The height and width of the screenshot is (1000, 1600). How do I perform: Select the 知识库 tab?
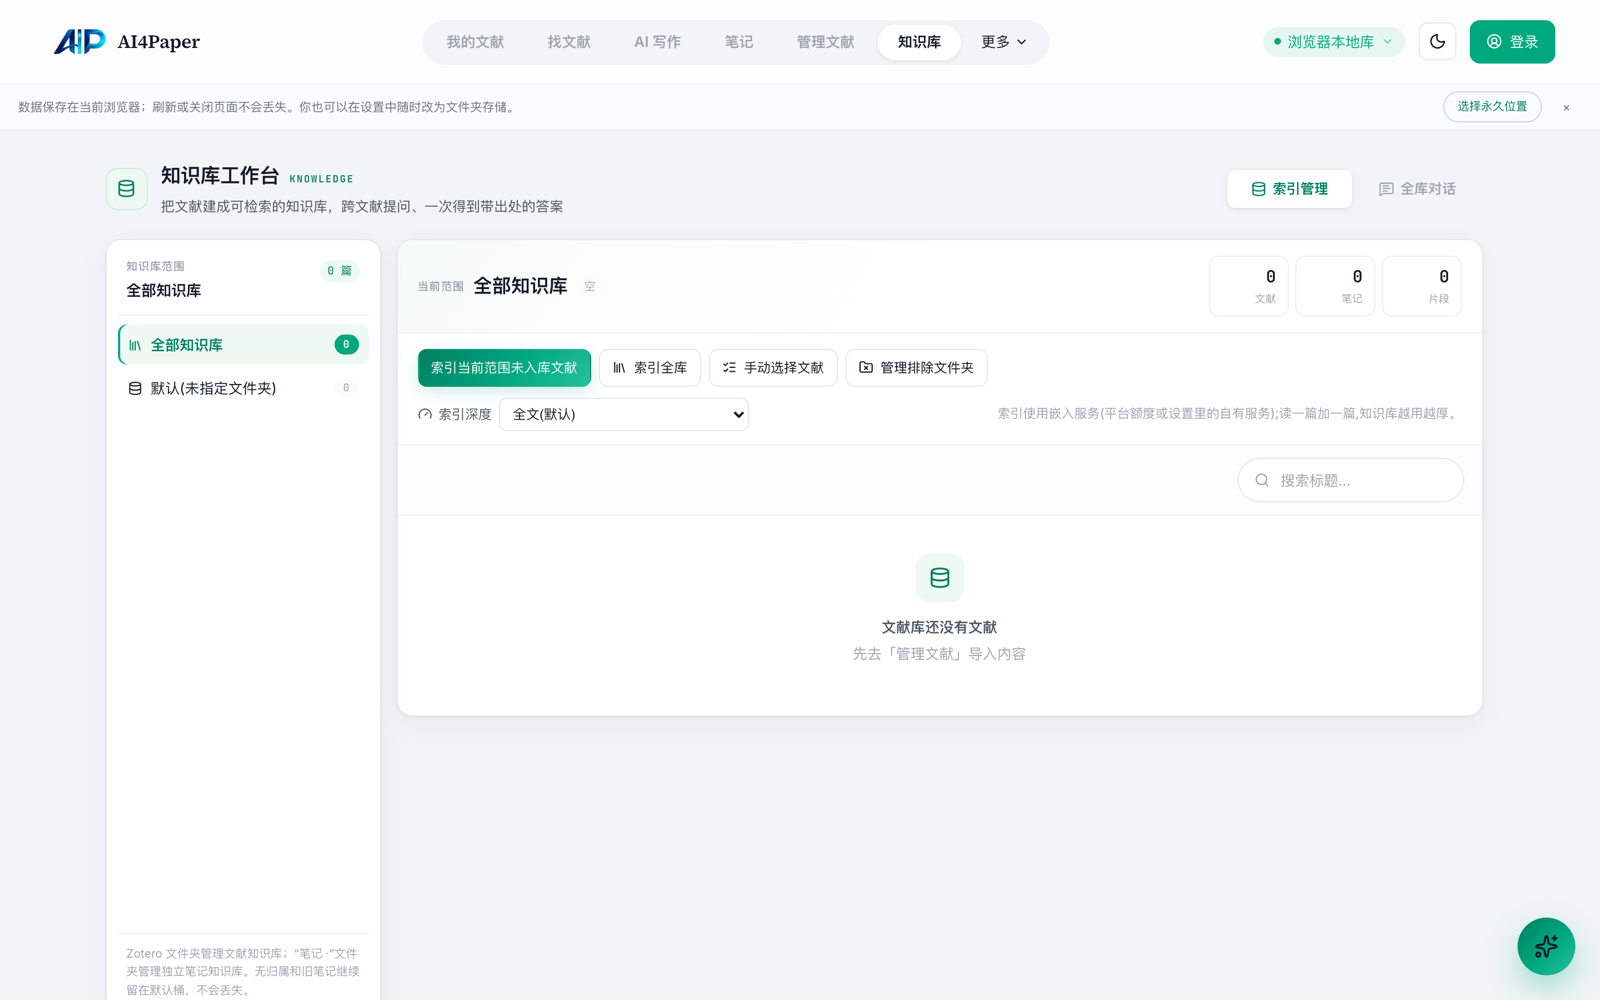coord(919,42)
